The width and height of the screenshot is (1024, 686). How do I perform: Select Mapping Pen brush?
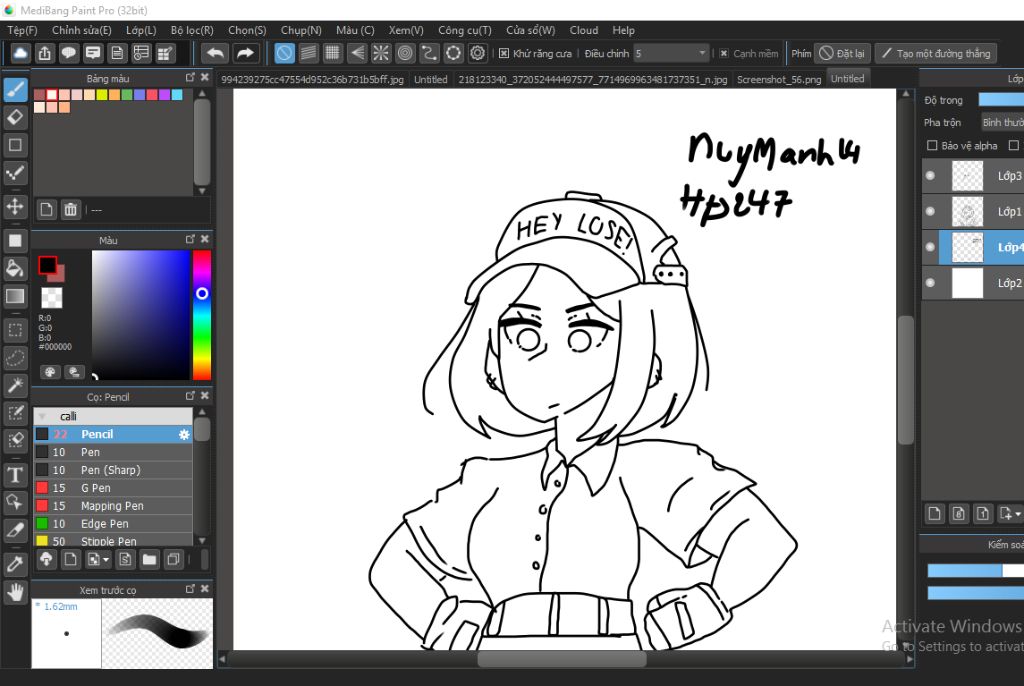coord(113,506)
